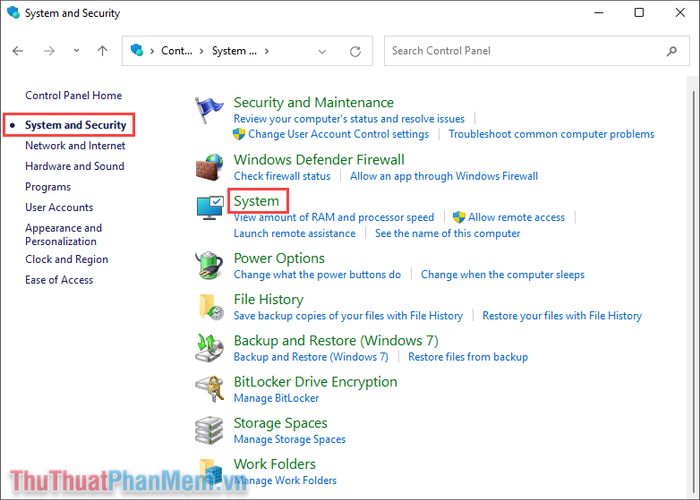This screenshot has height=500, width=700.
Task: Click the BitLocker drive and key icon
Action: coord(209,389)
